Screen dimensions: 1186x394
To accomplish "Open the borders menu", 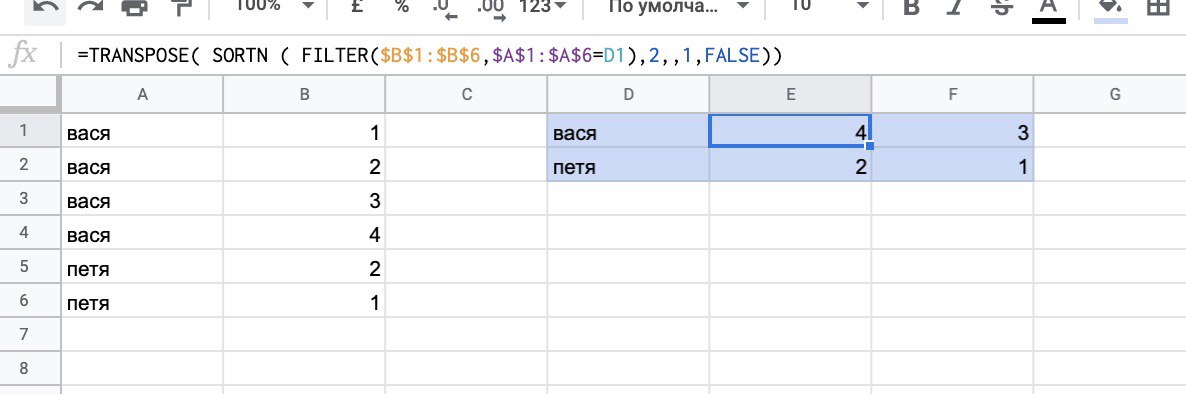I will click(1157, 7).
